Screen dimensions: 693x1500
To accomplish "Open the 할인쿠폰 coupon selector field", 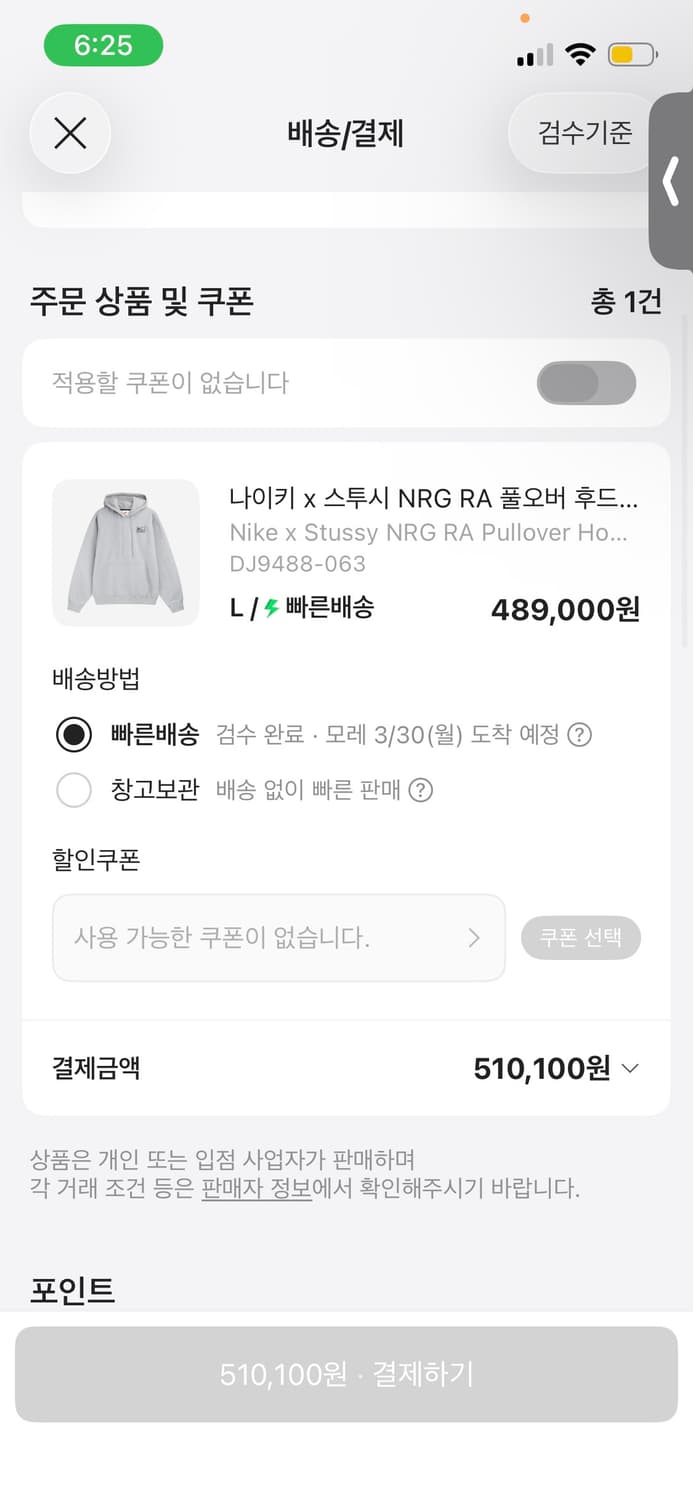I will click(278, 937).
